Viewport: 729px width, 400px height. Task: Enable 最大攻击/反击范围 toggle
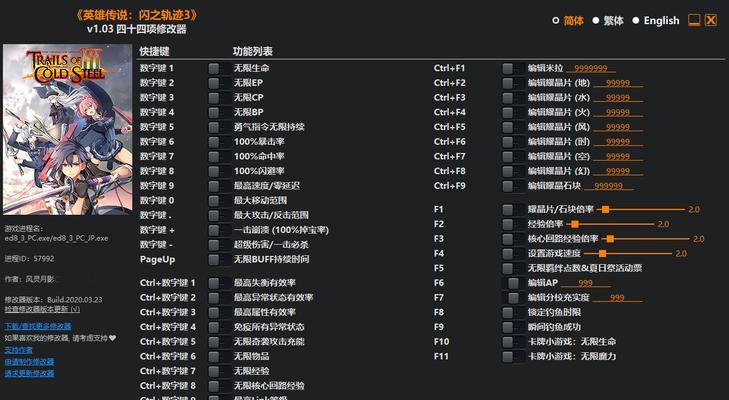219,215
